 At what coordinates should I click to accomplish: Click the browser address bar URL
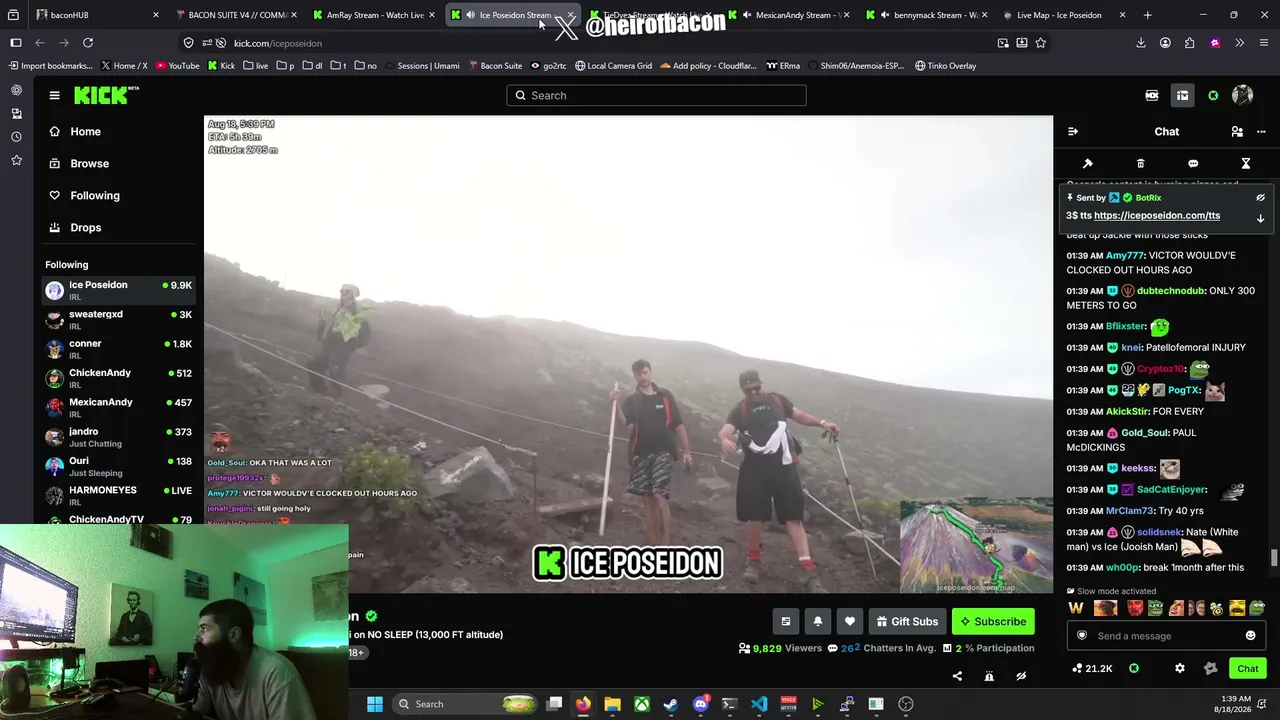click(x=278, y=43)
